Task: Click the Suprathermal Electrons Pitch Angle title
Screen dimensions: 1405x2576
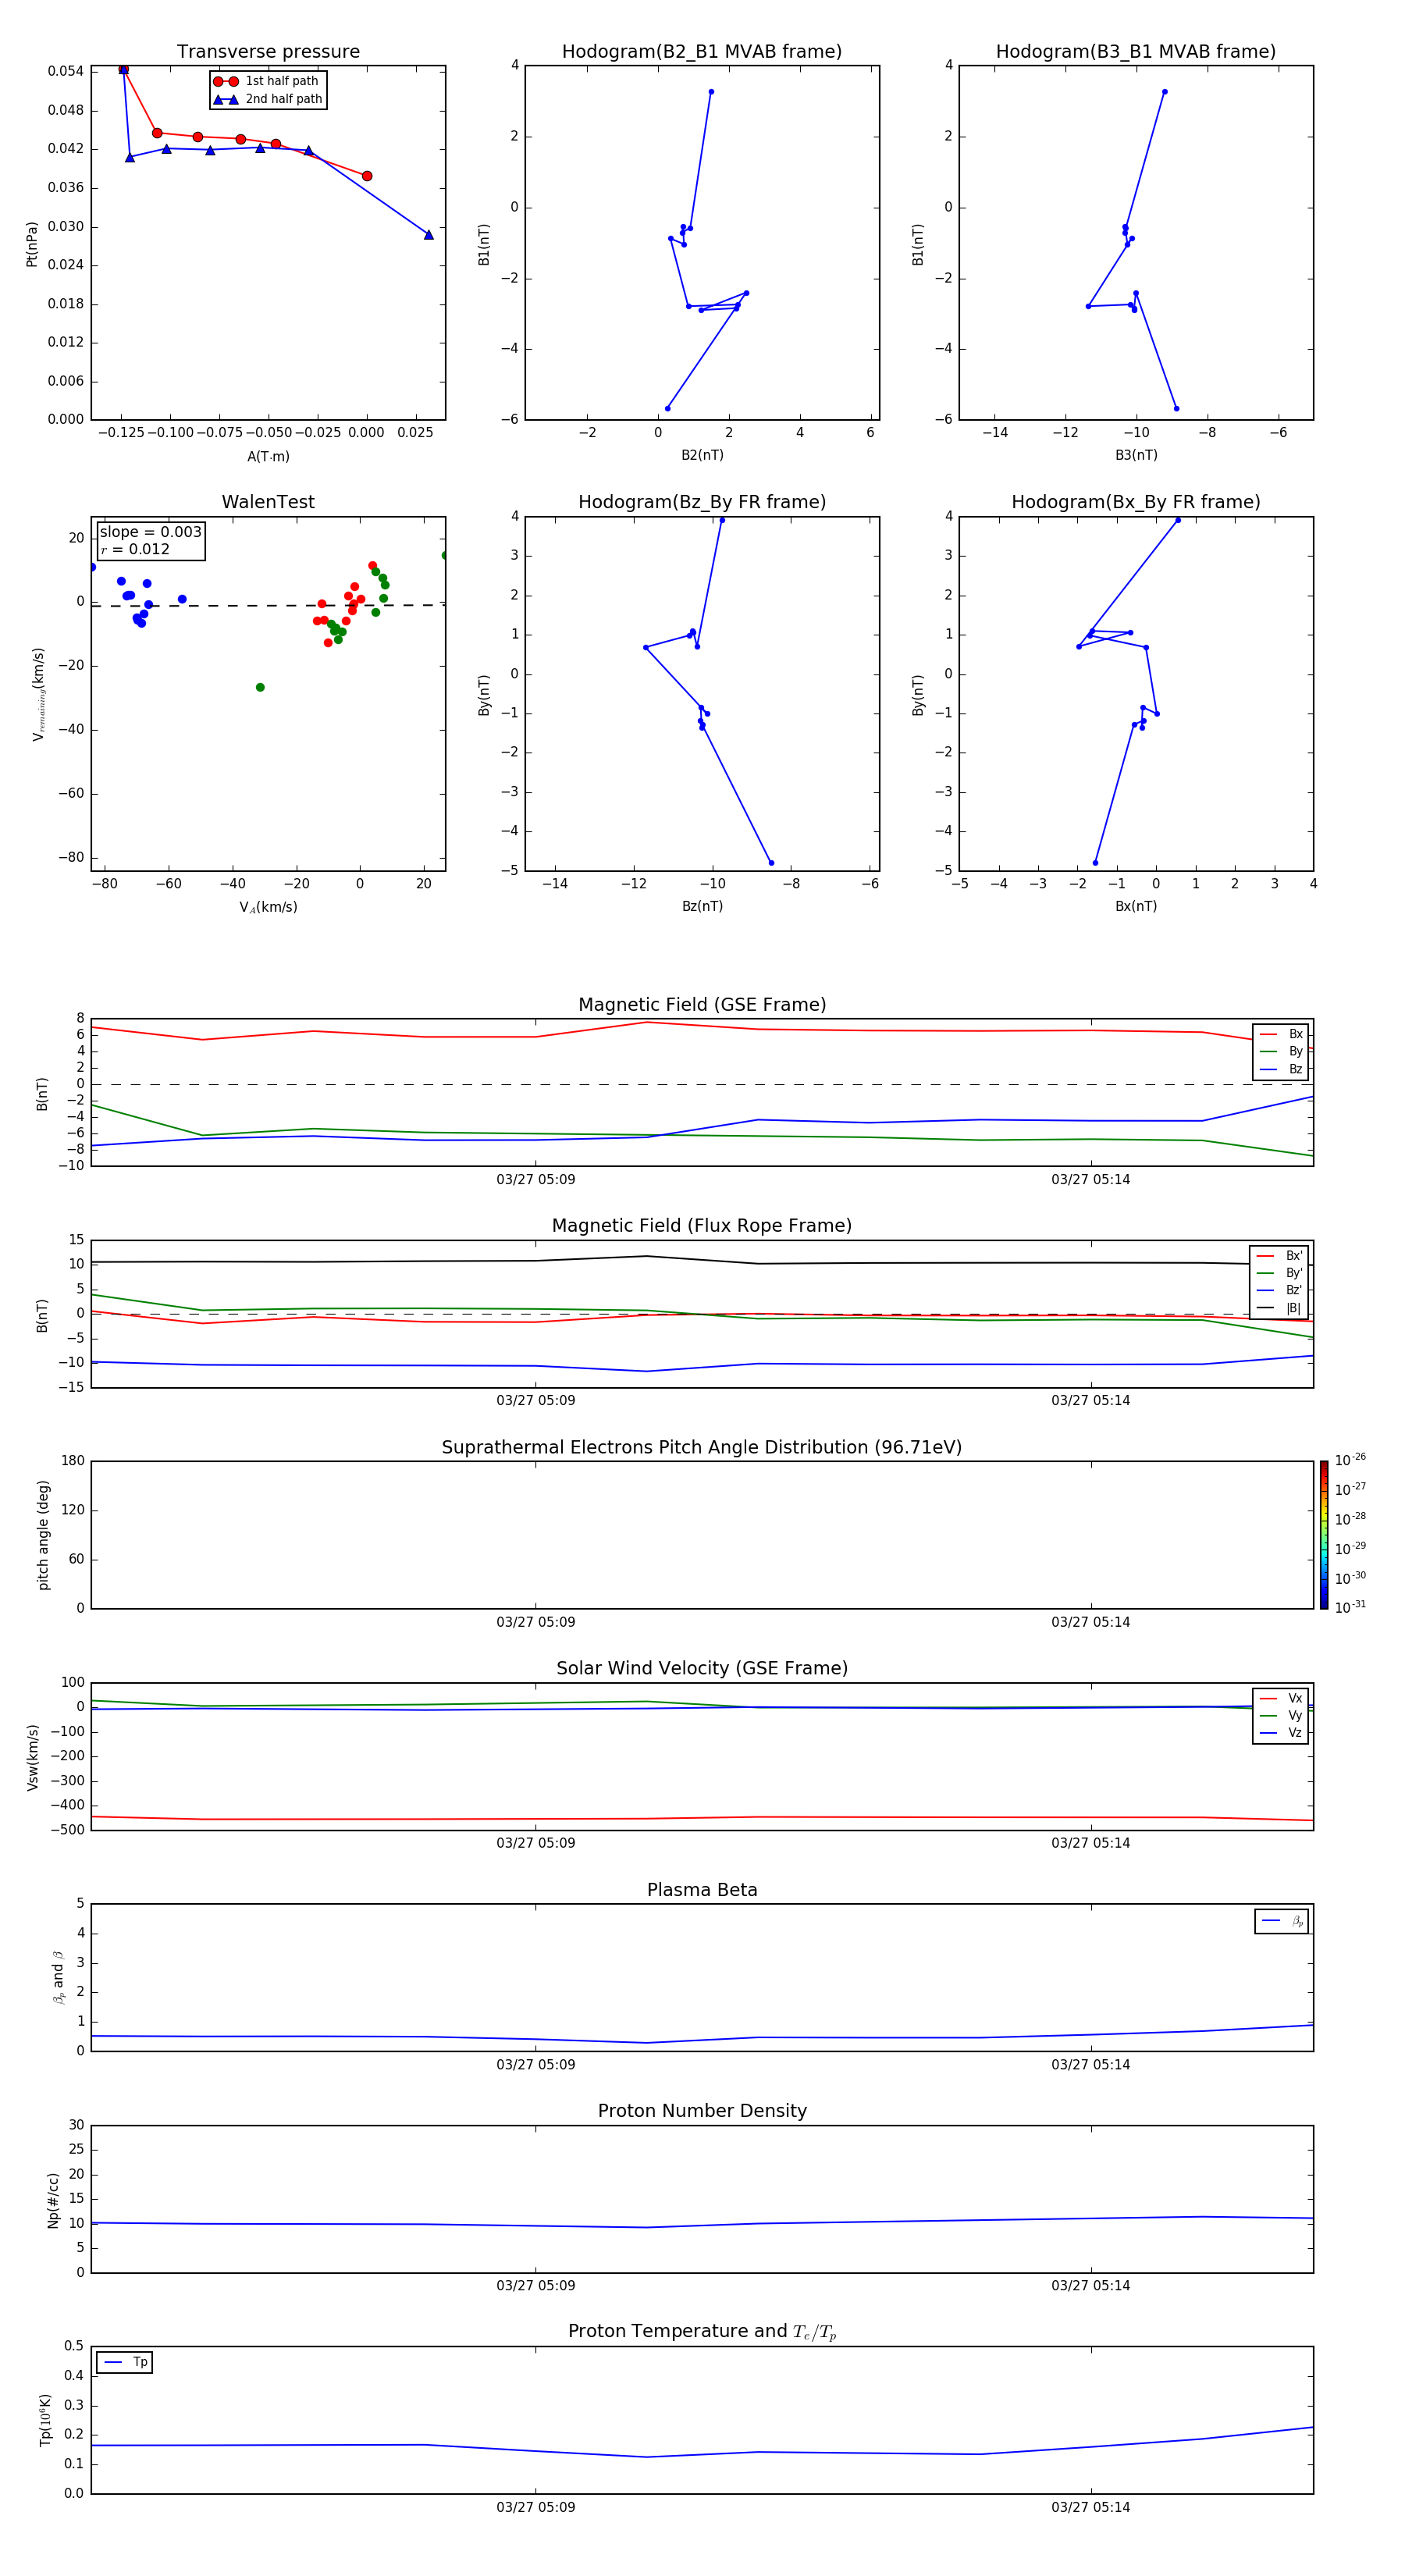Action: 702,1447
